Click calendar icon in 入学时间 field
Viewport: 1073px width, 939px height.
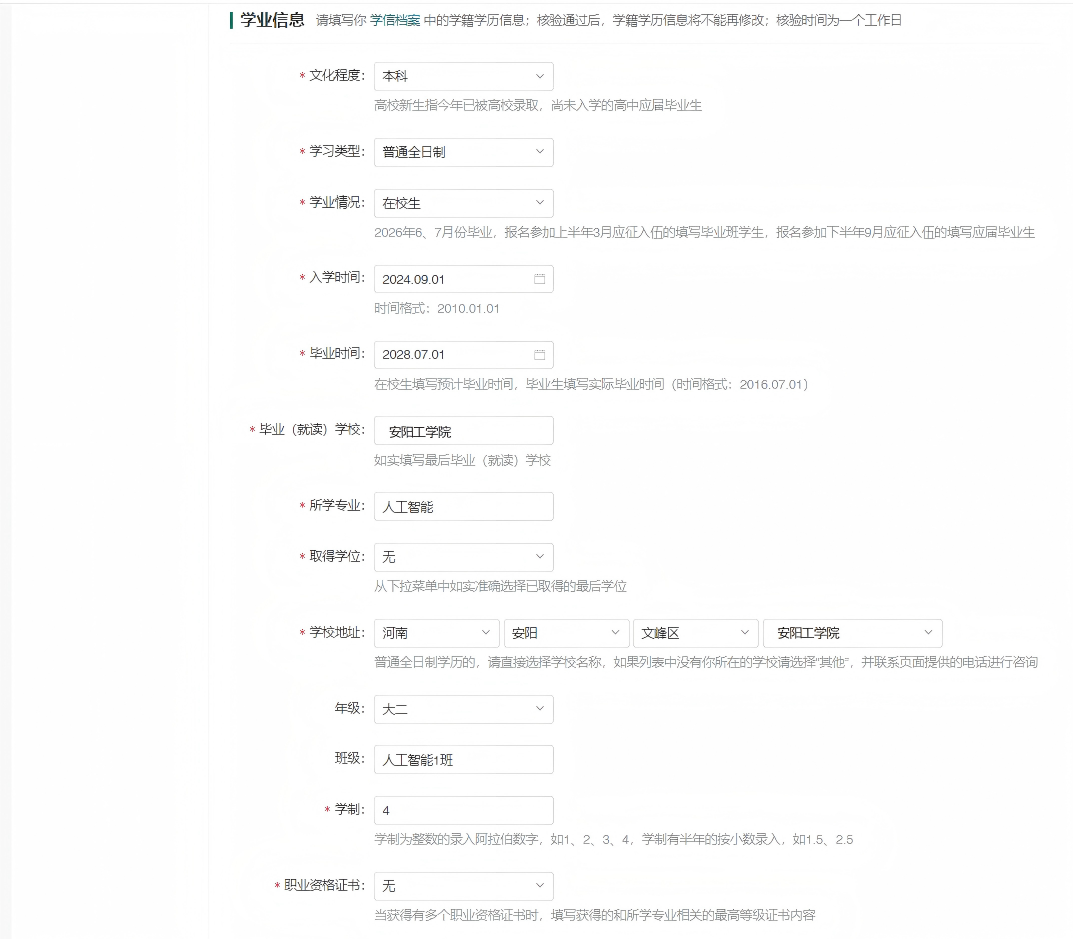click(x=539, y=279)
